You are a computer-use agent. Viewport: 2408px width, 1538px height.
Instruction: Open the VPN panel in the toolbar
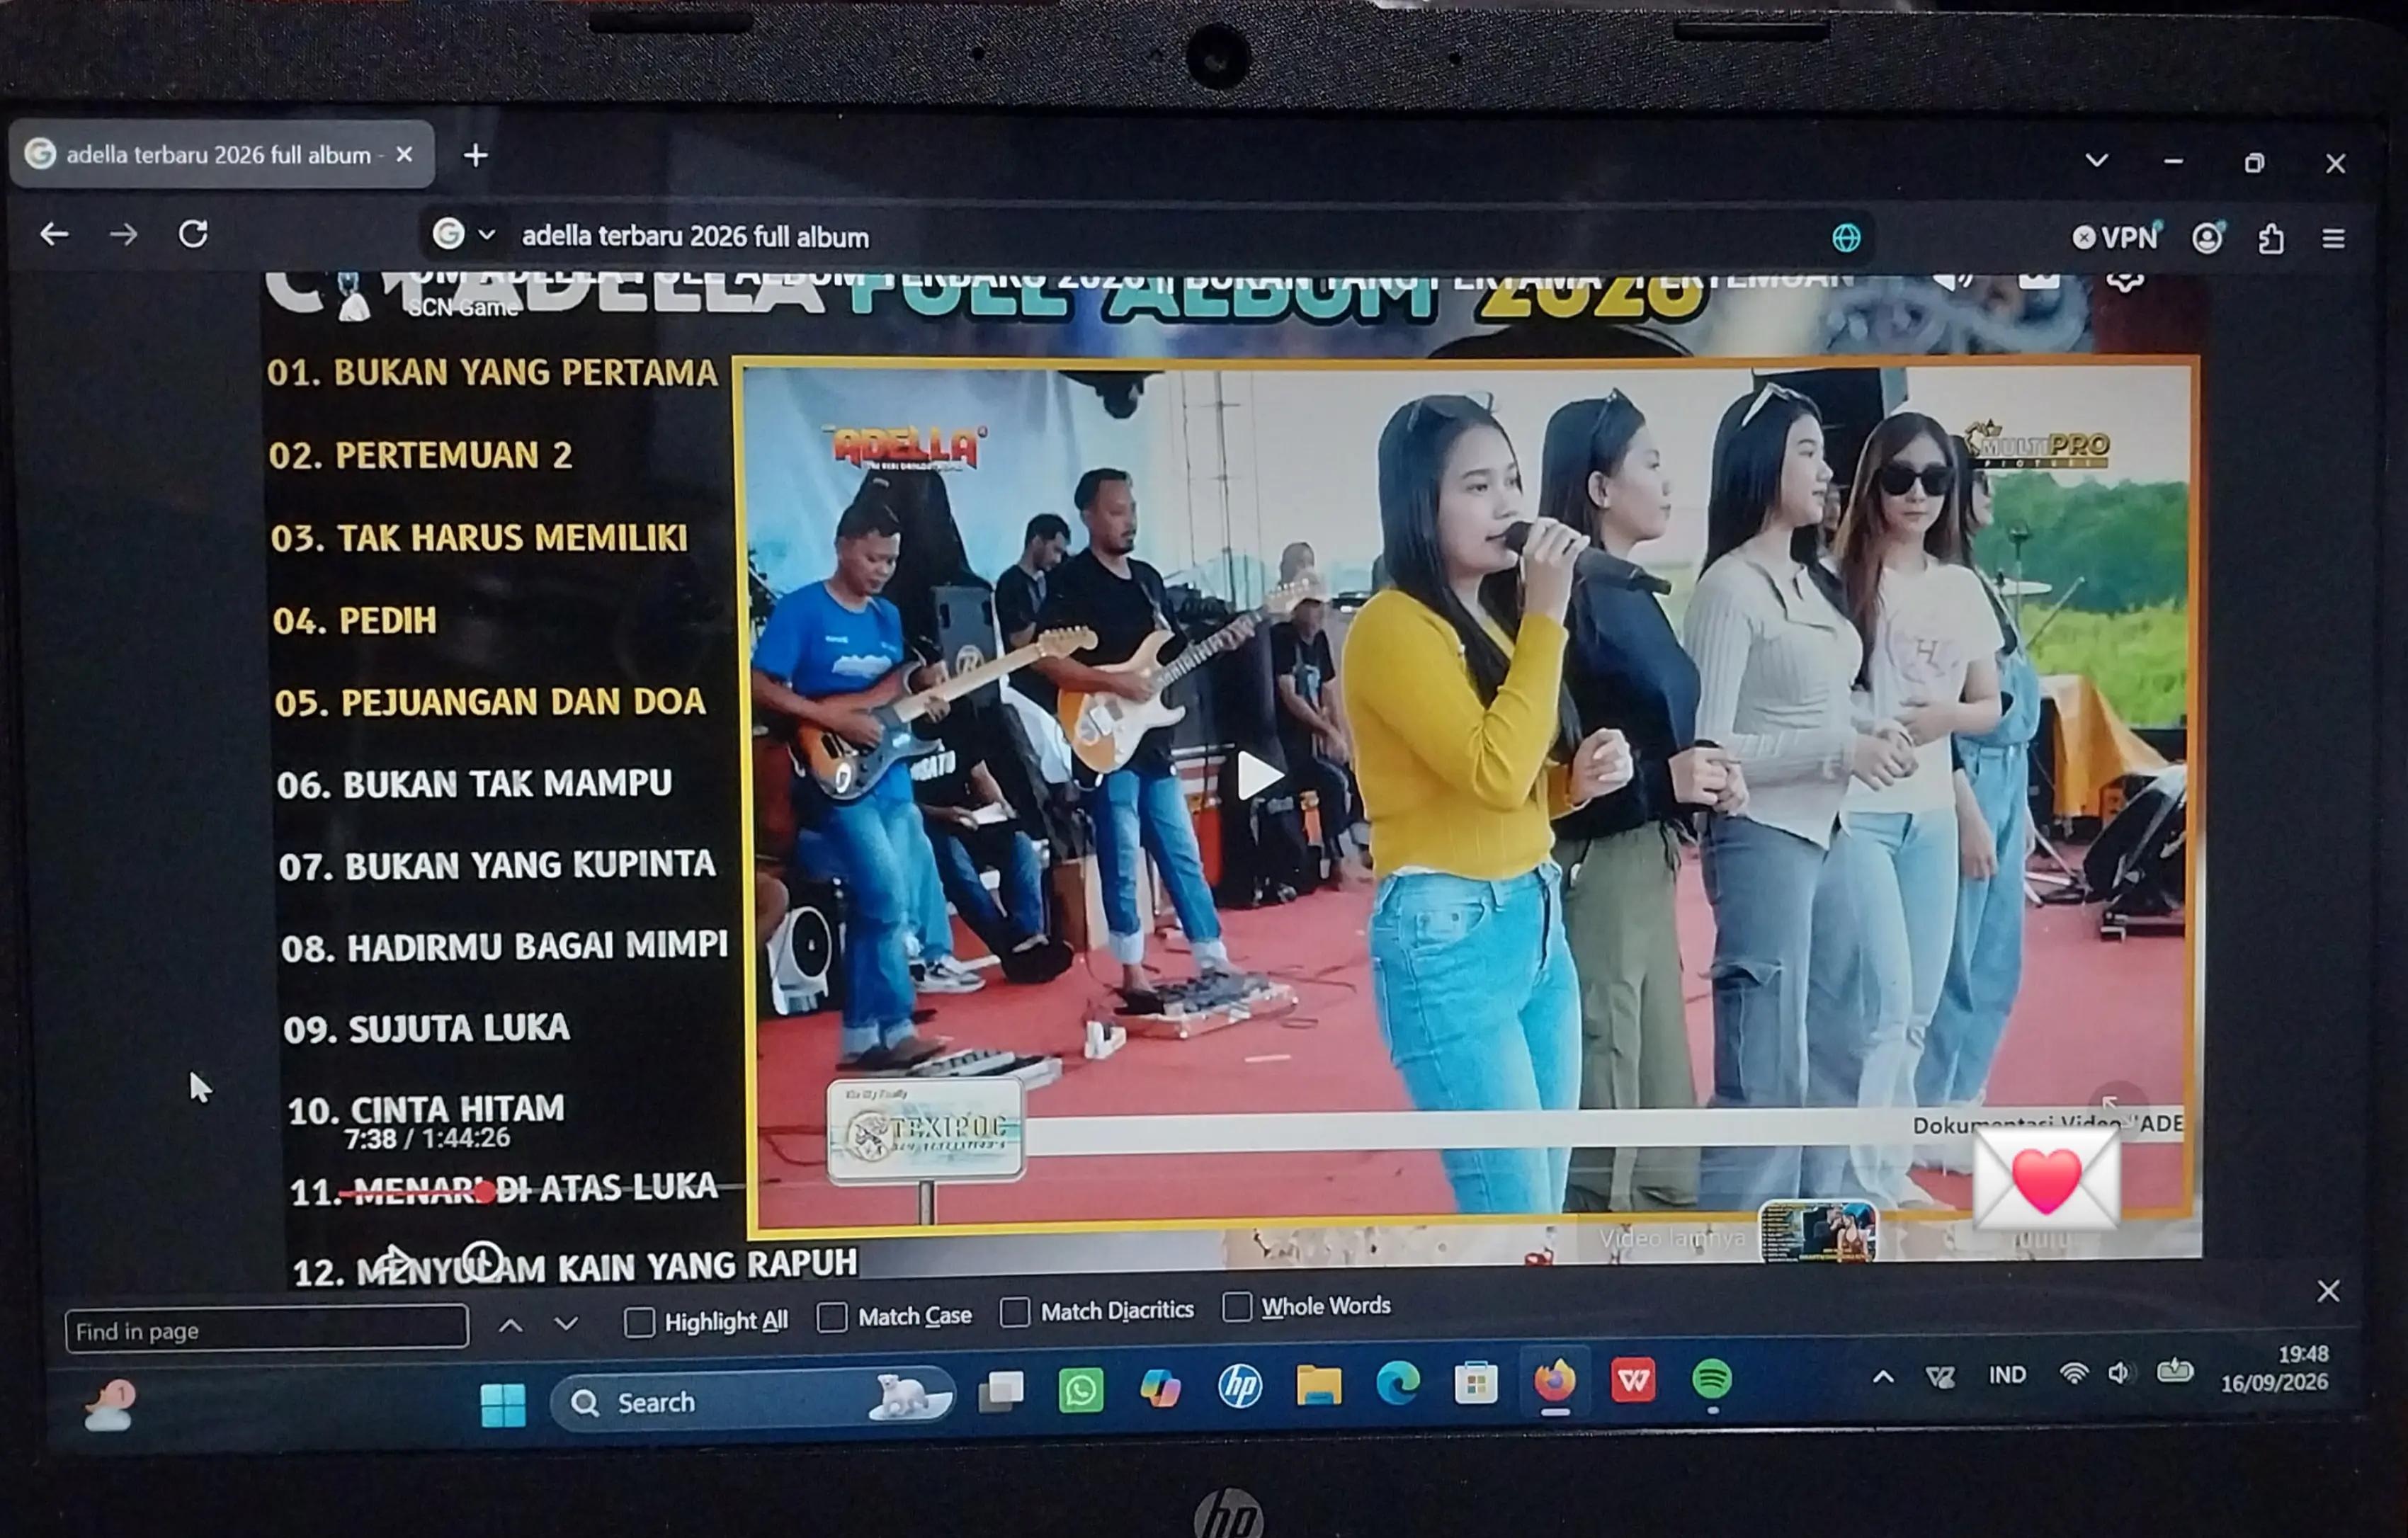click(x=2117, y=237)
